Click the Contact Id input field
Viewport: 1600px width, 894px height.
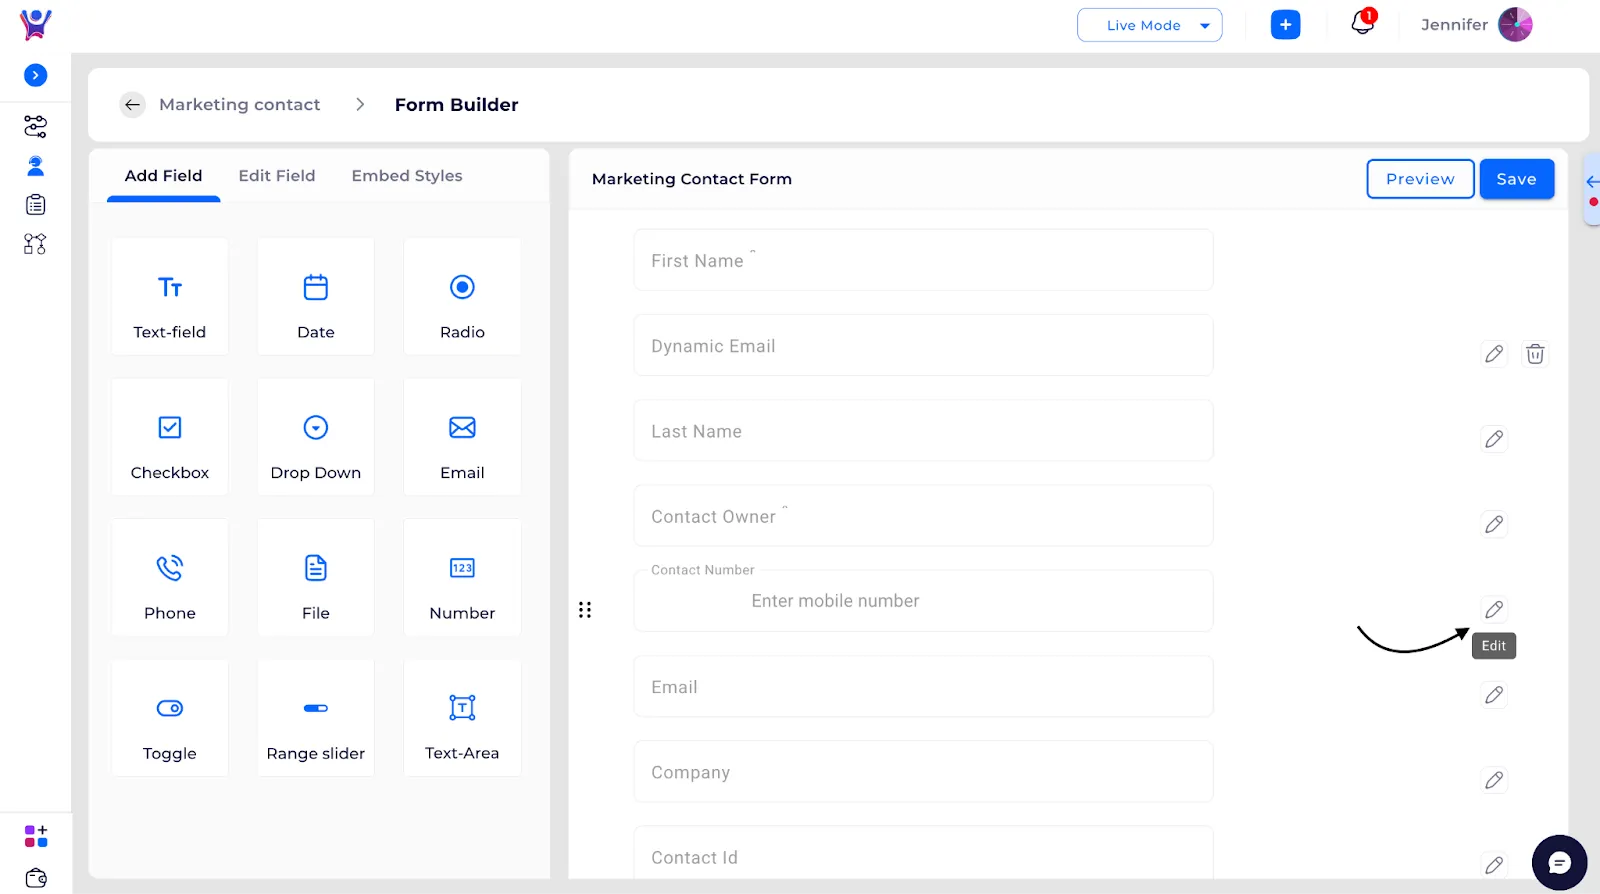[x=923, y=854]
